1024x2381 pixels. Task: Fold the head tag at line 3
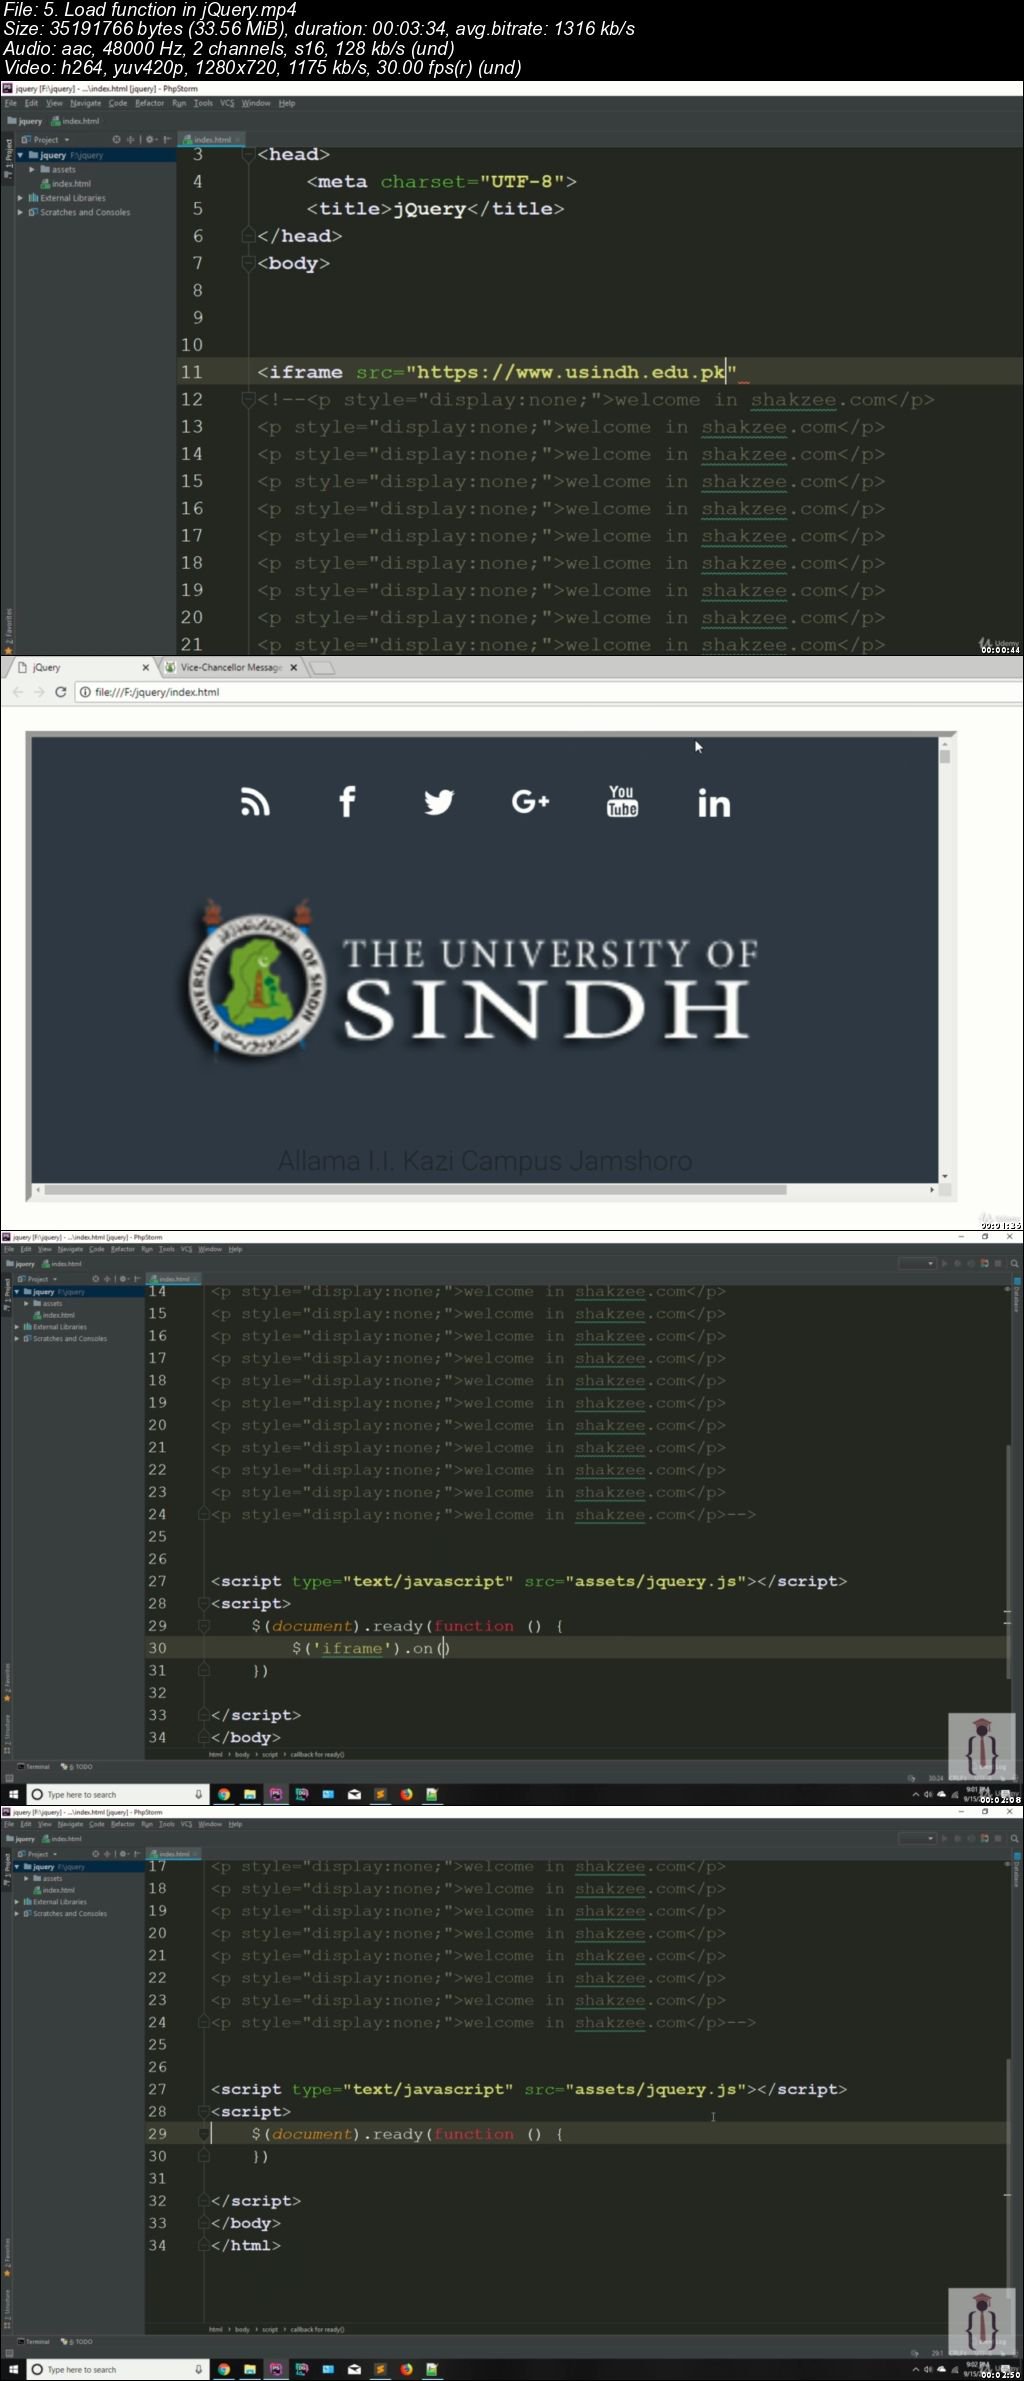coord(248,155)
